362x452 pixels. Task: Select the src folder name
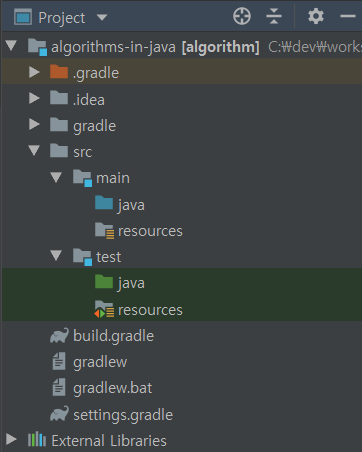click(82, 152)
